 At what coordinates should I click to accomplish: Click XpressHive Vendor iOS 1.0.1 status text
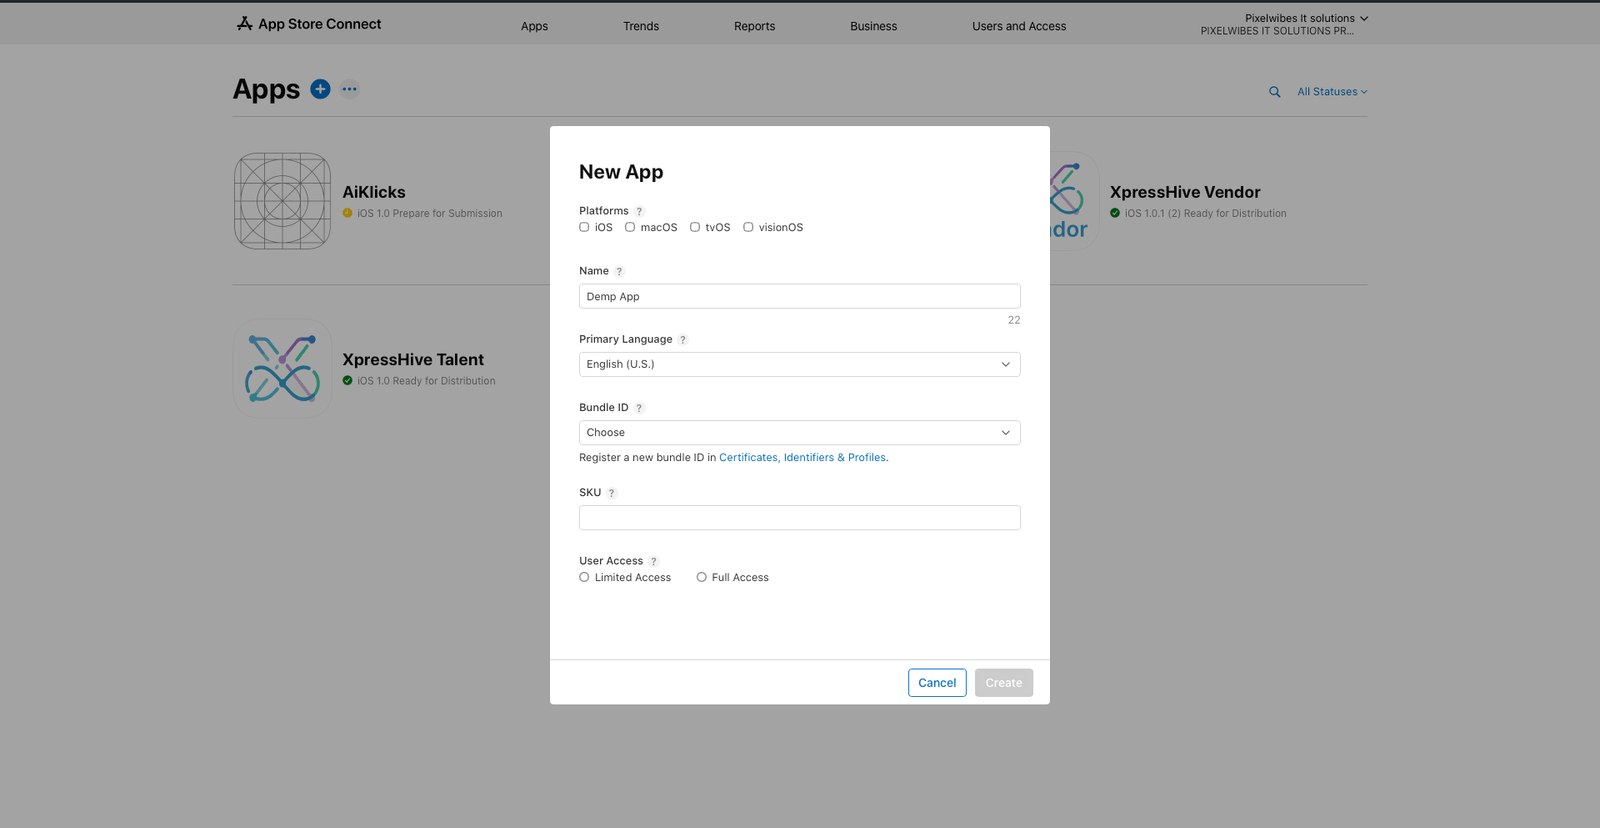coord(1205,214)
